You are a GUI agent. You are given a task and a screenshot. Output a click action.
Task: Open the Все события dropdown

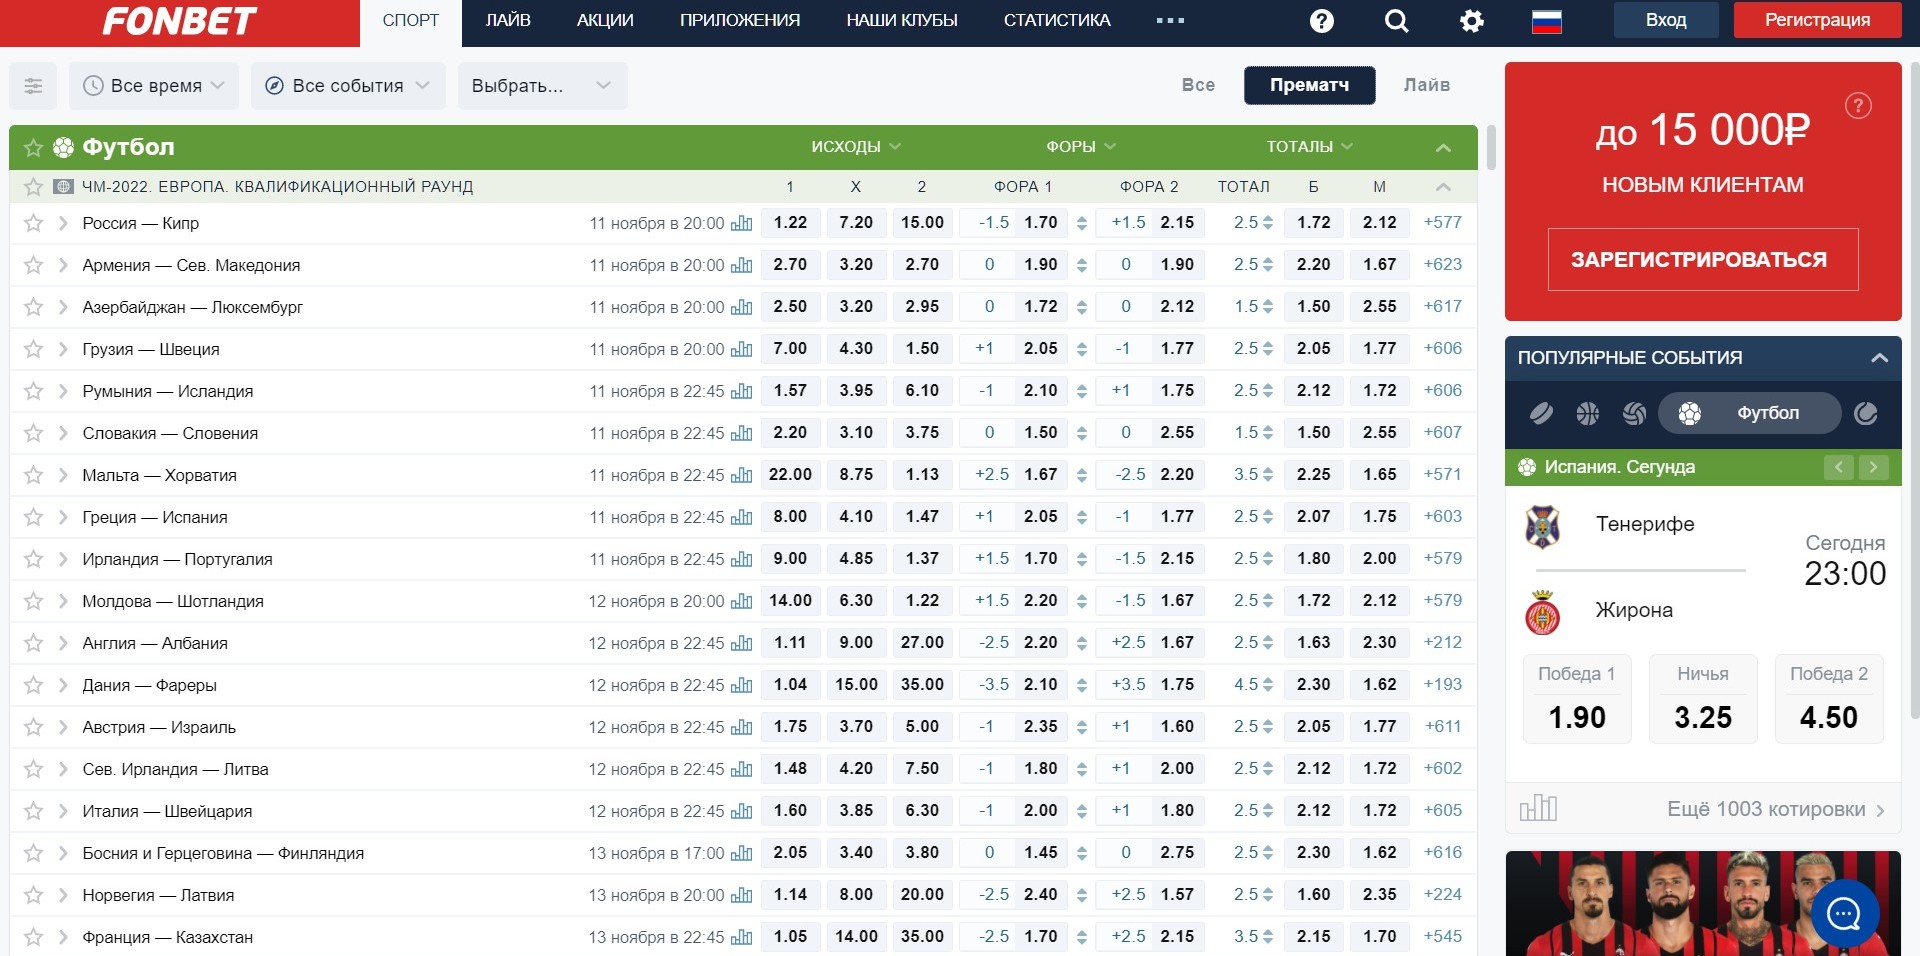(x=348, y=86)
